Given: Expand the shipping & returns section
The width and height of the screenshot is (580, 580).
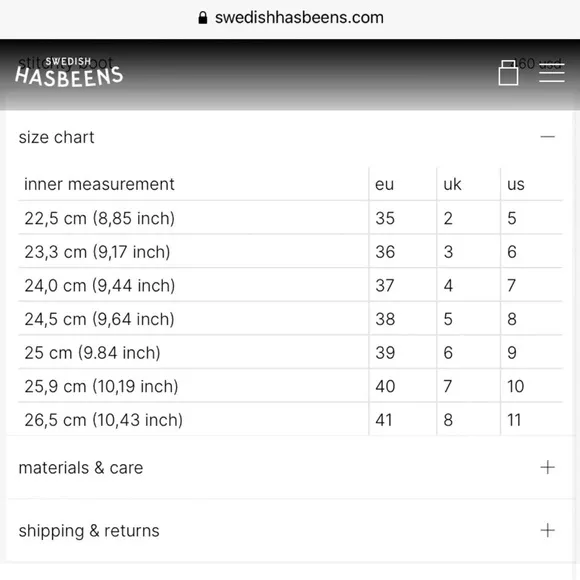Looking at the screenshot, I should coord(547,530).
